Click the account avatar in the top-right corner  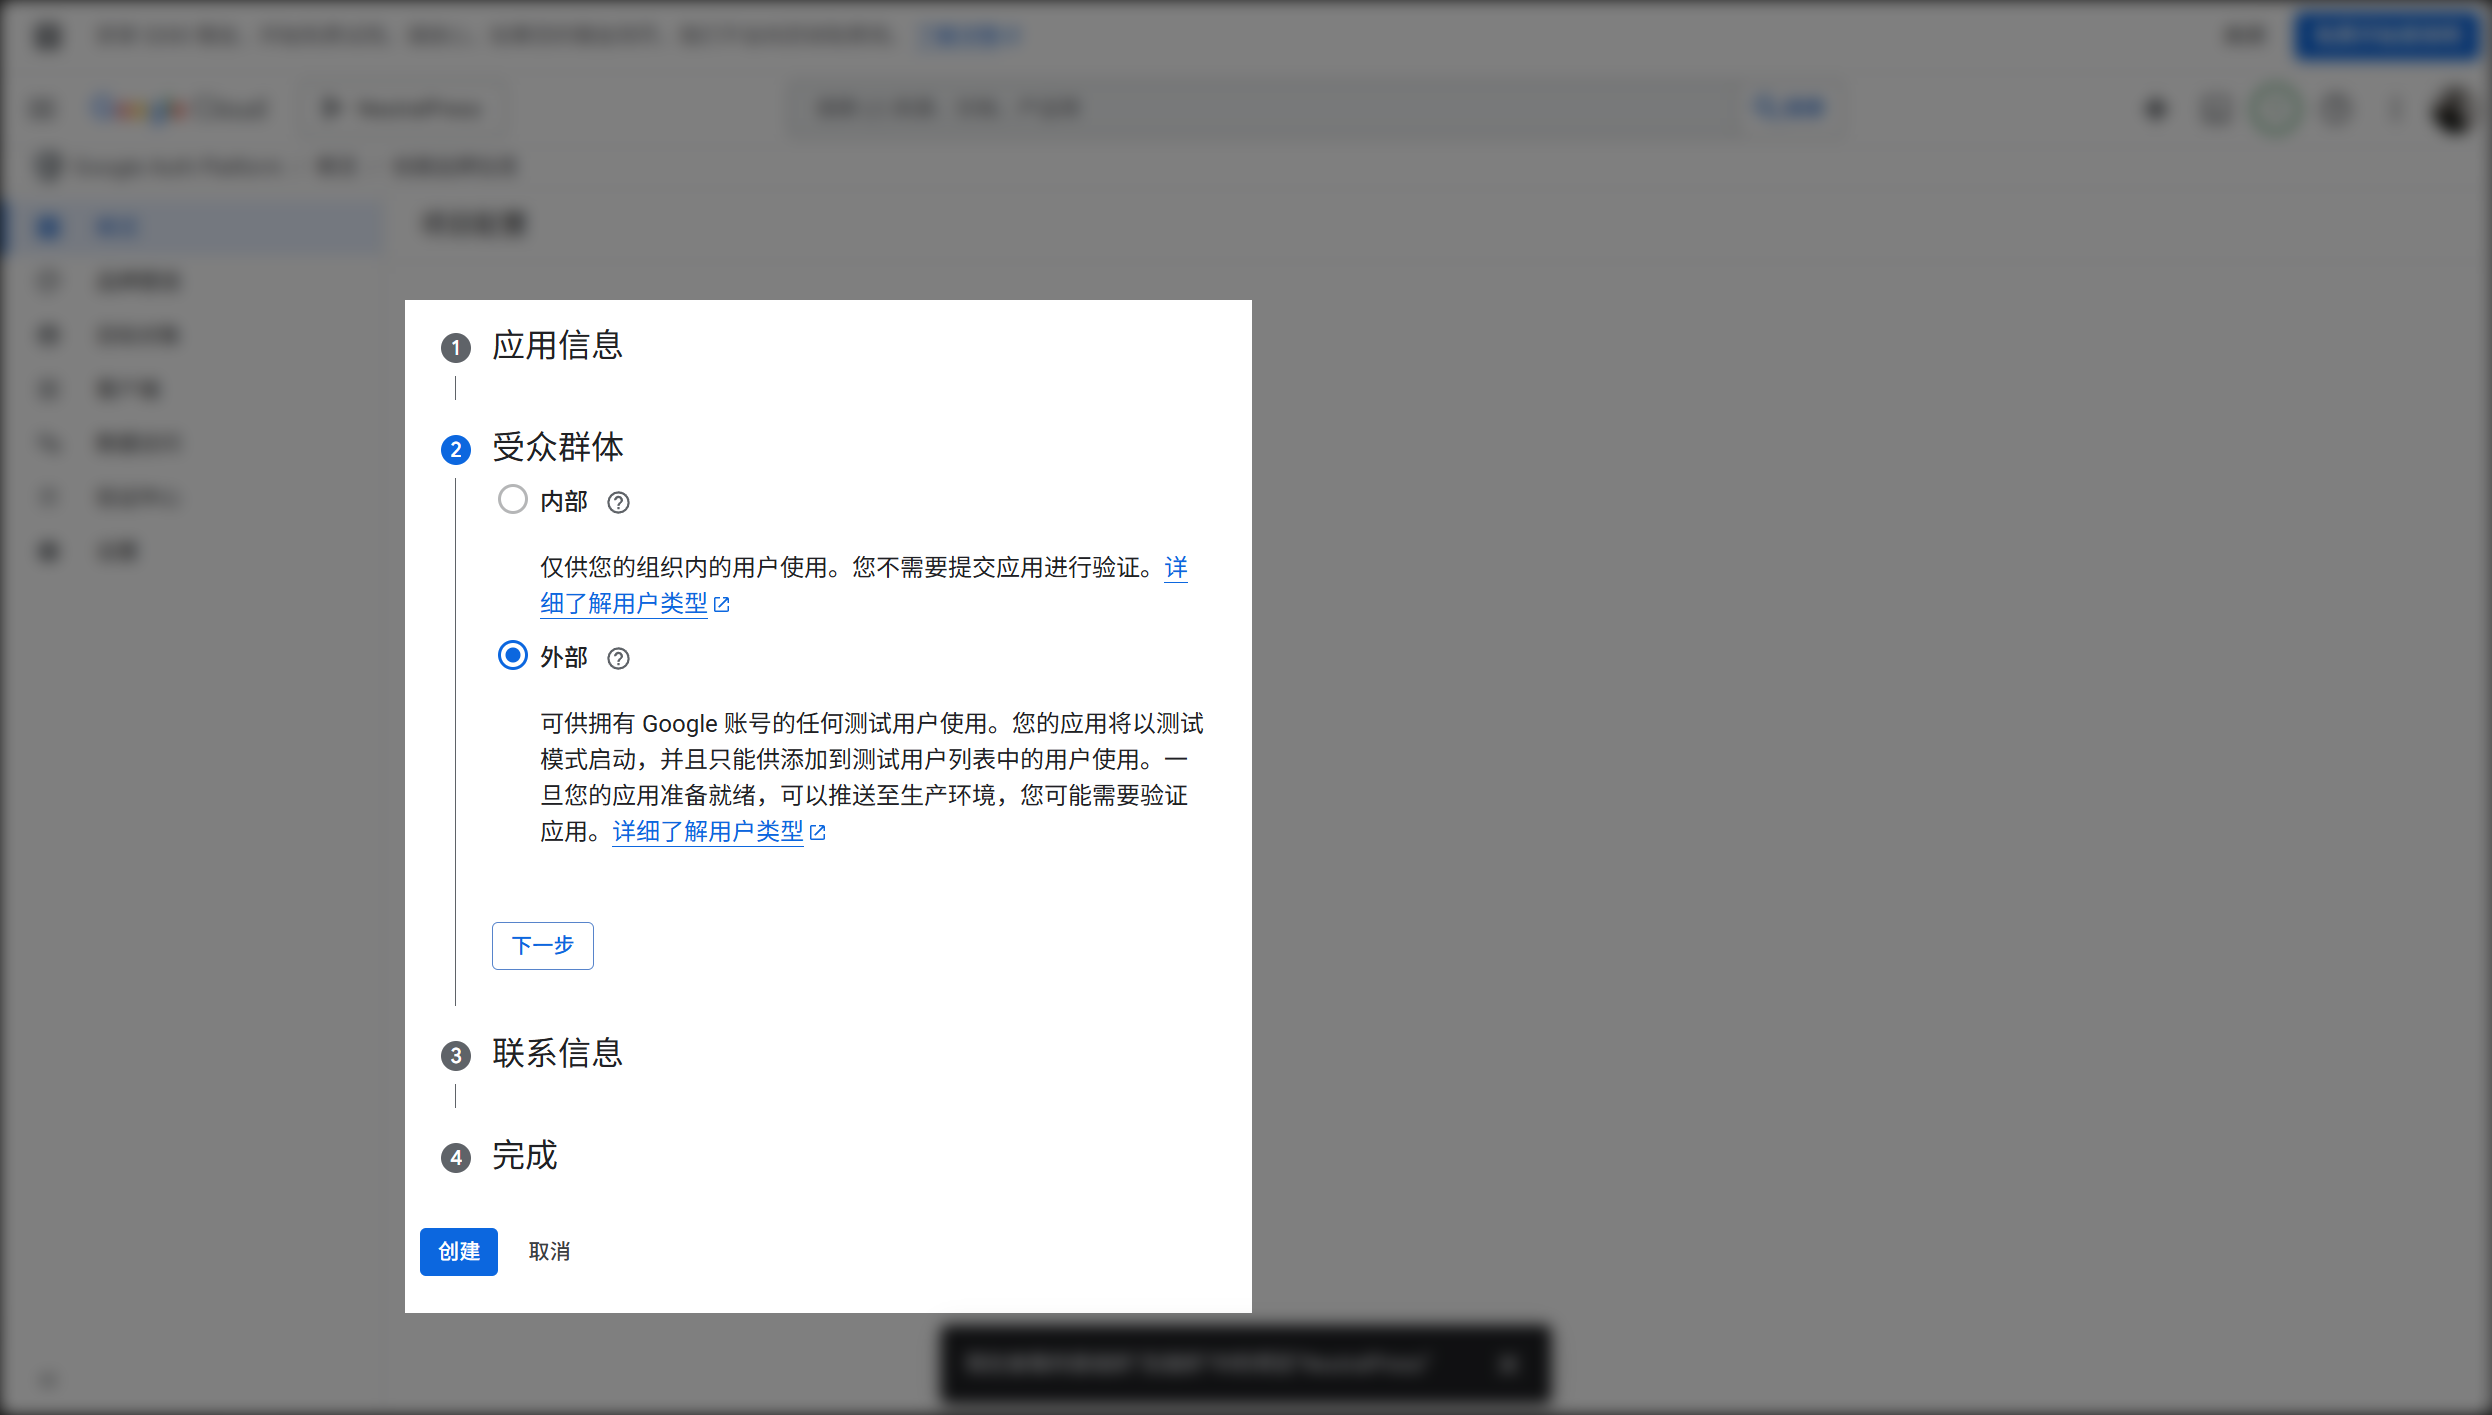(2449, 110)
